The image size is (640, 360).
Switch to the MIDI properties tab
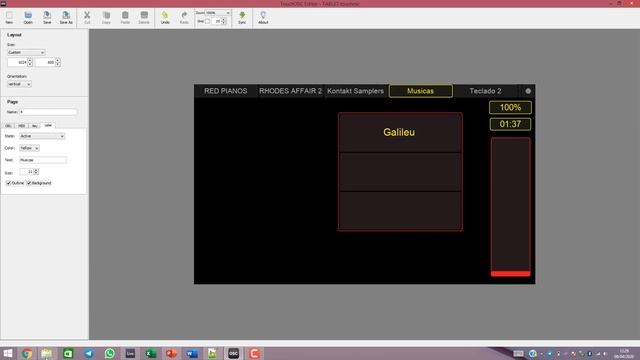click(x=22, y=126)
